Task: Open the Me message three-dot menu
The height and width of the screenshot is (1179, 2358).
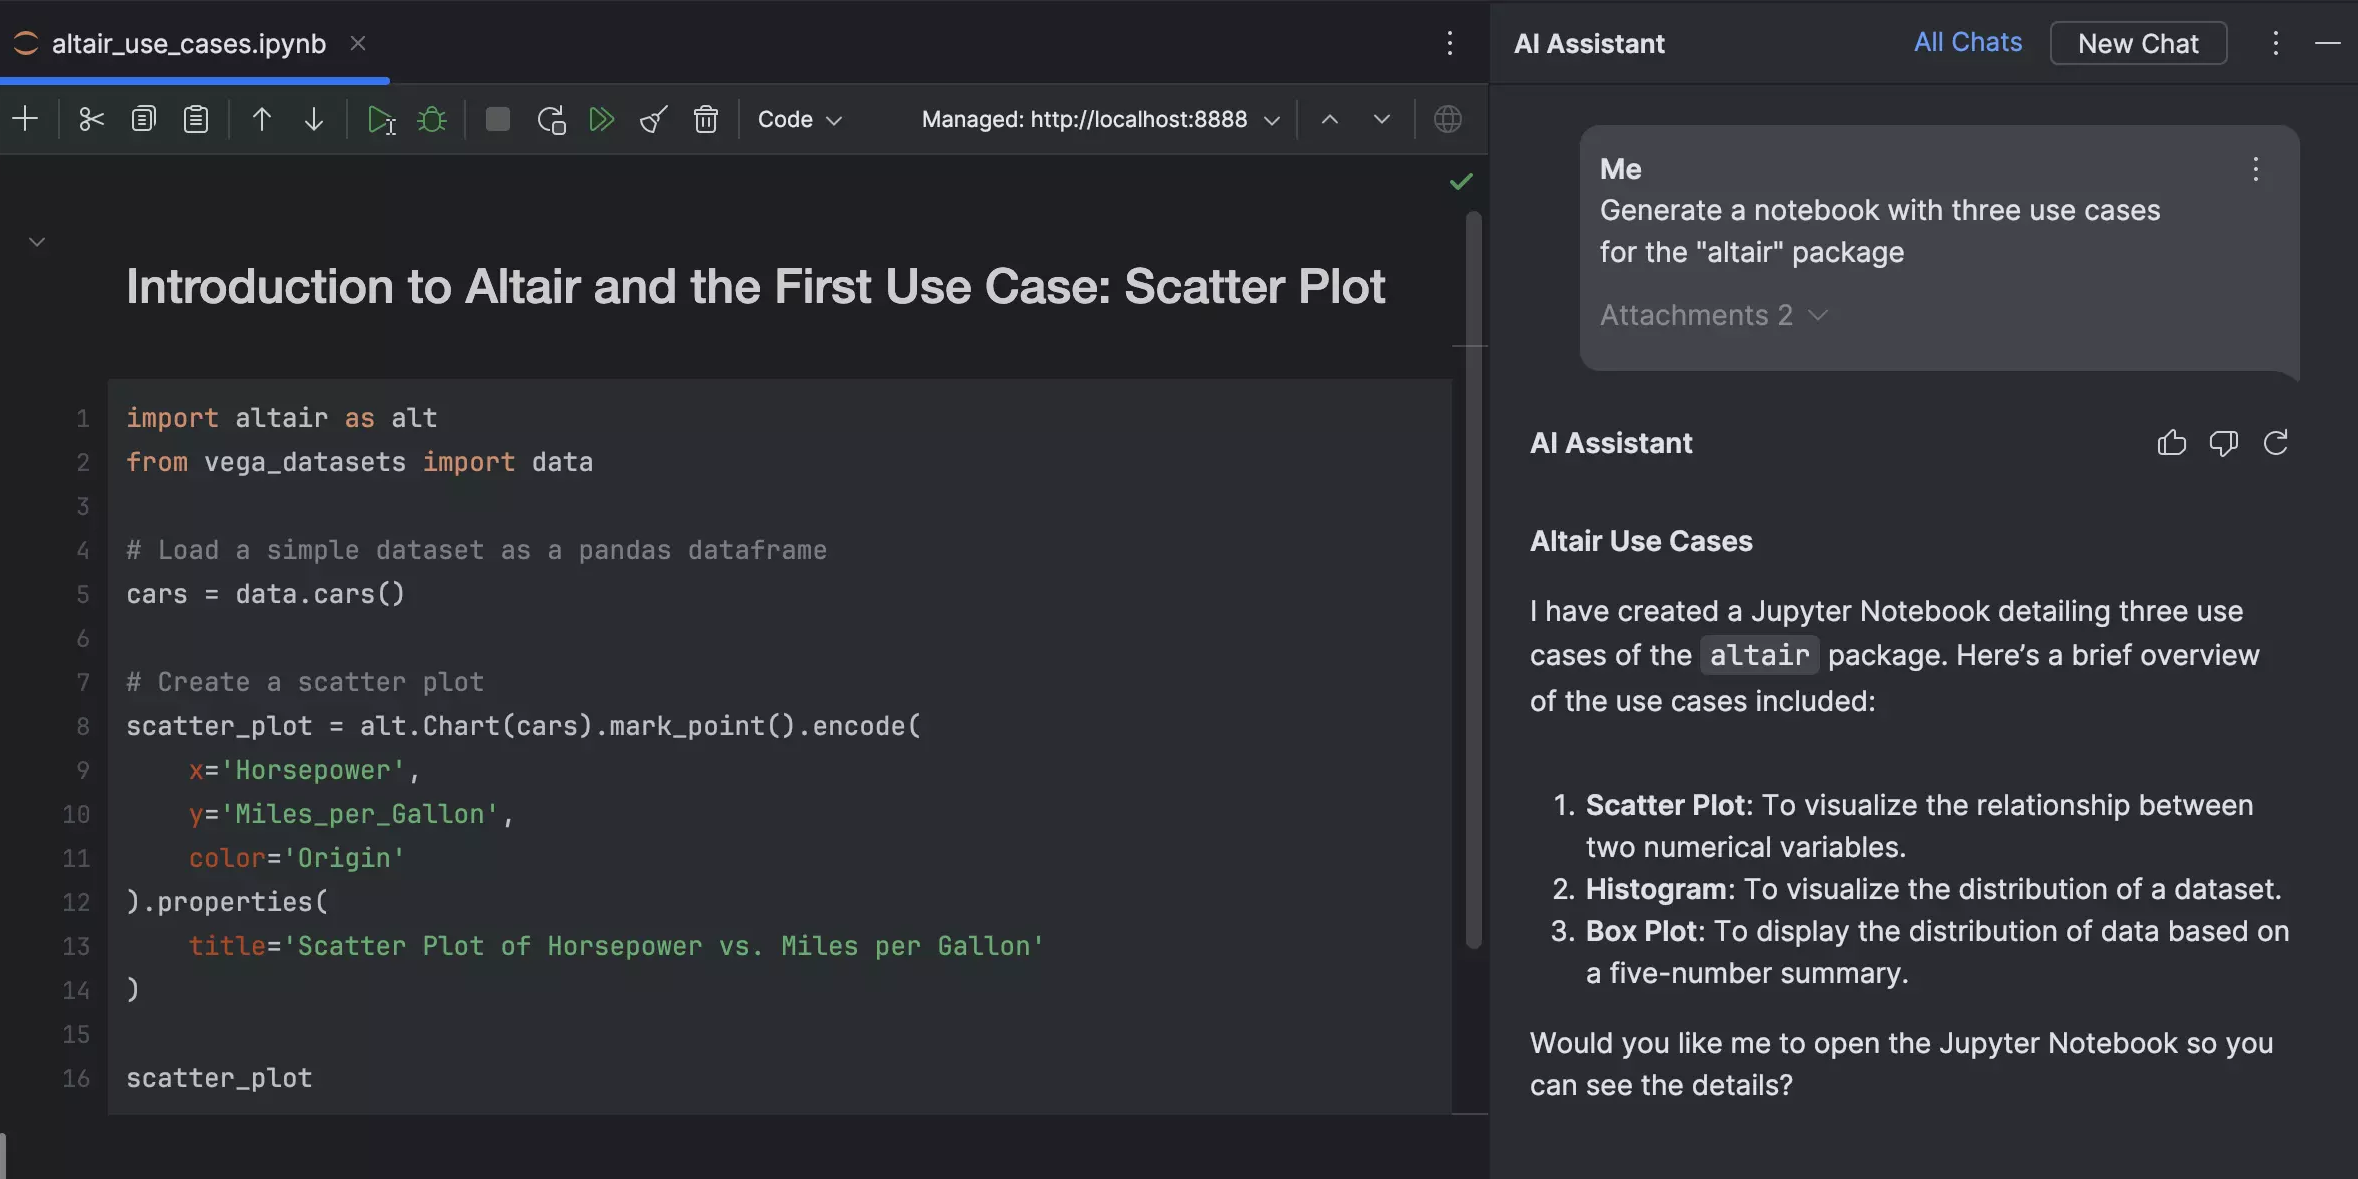Action: pos(2255,169)
